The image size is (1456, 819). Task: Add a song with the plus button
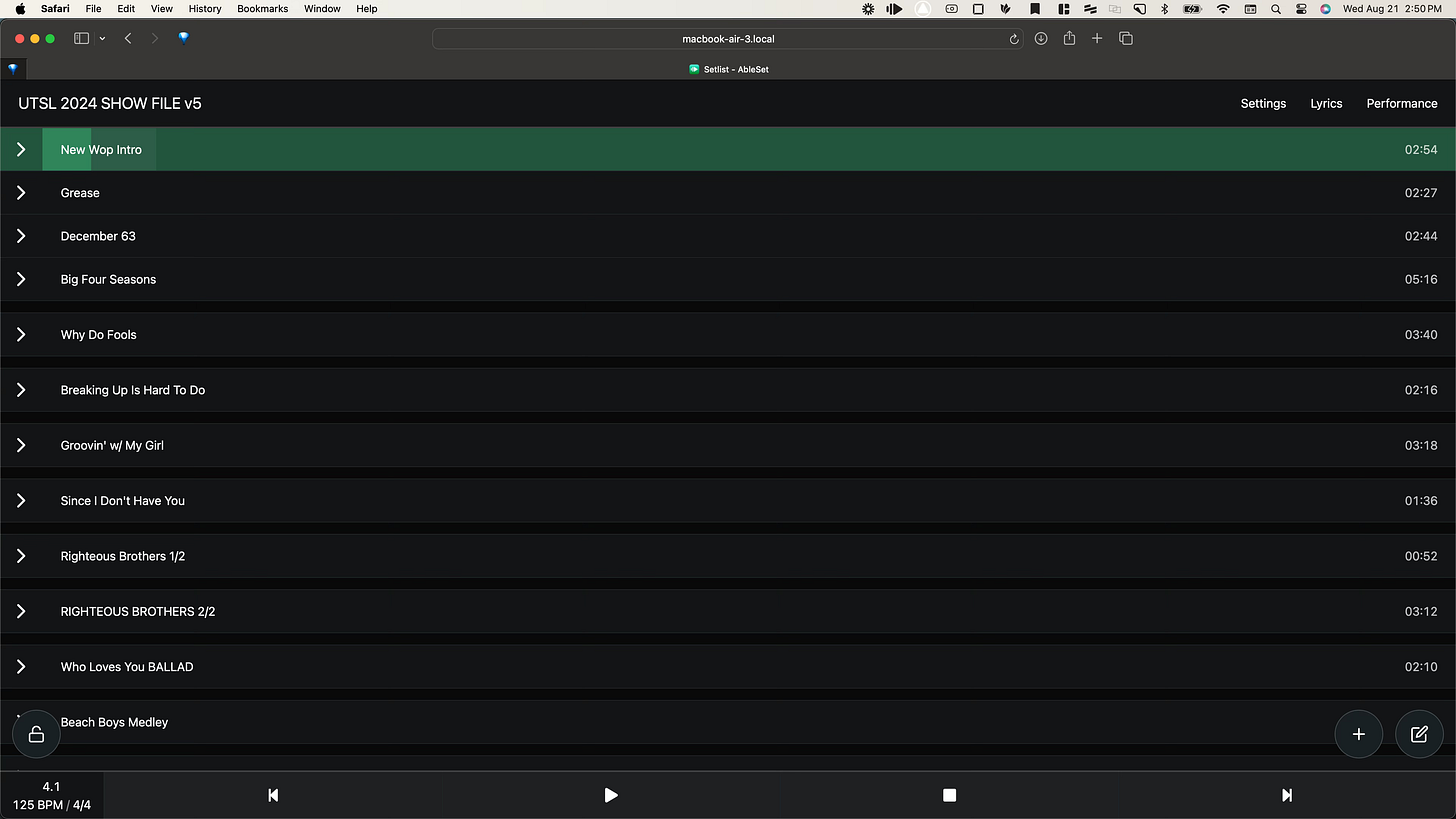tap(1358, 734)
